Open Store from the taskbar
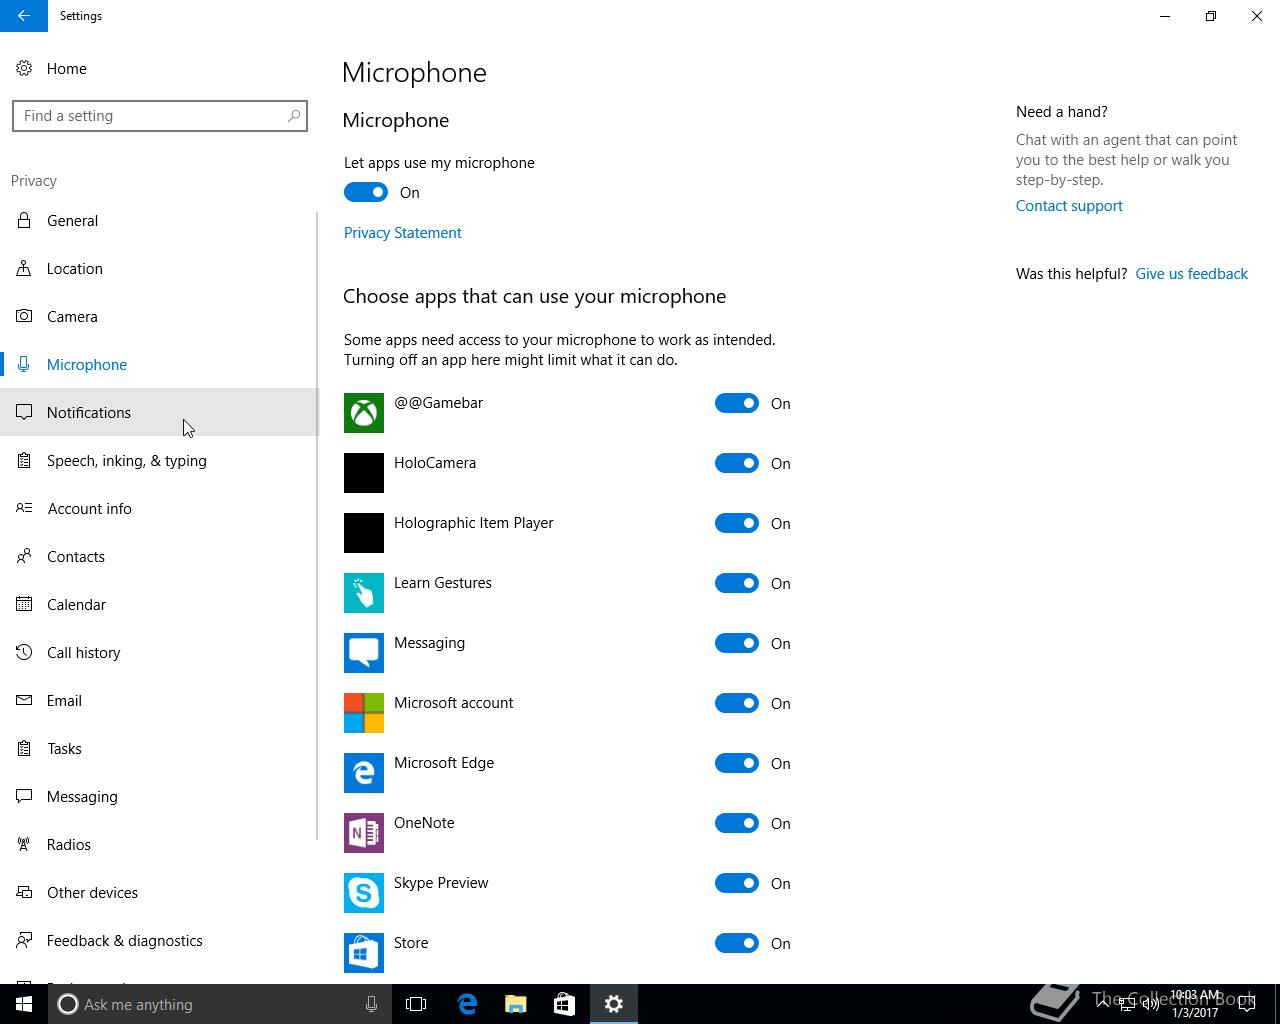This screenshot has height=1024, width=1280. 565,1004
